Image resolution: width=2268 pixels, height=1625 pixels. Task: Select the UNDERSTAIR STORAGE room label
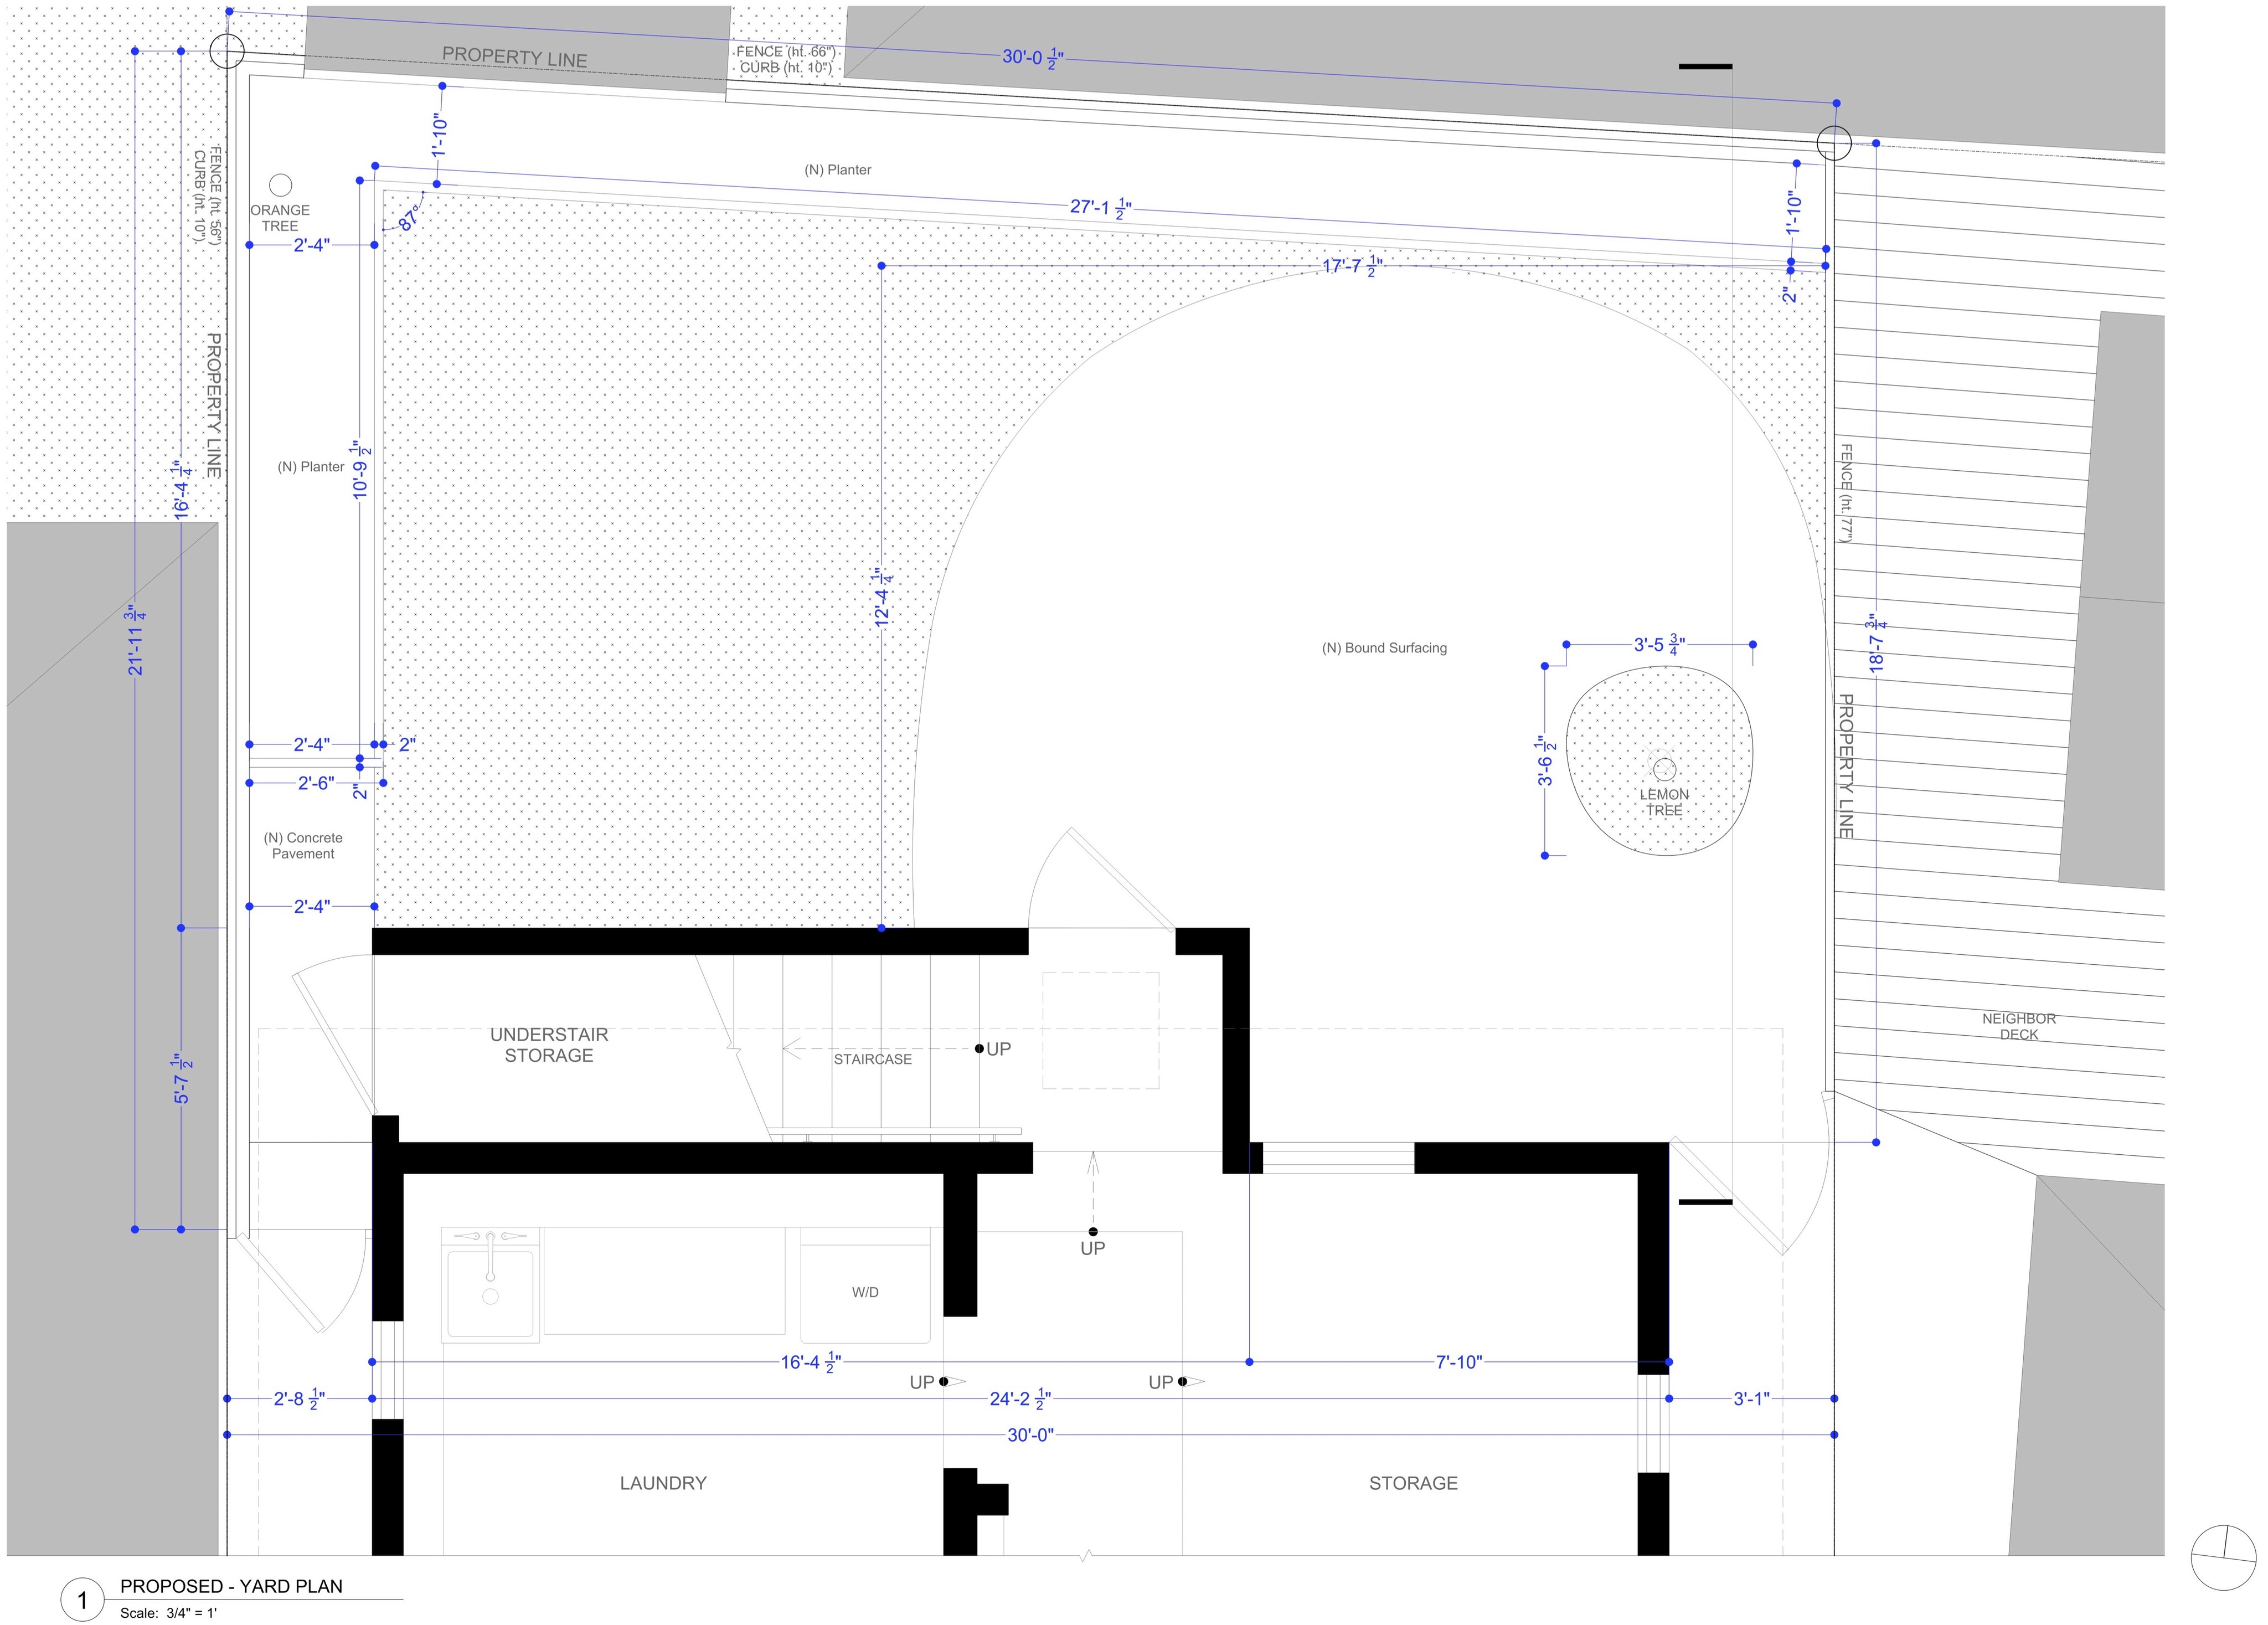point(549,1045)
